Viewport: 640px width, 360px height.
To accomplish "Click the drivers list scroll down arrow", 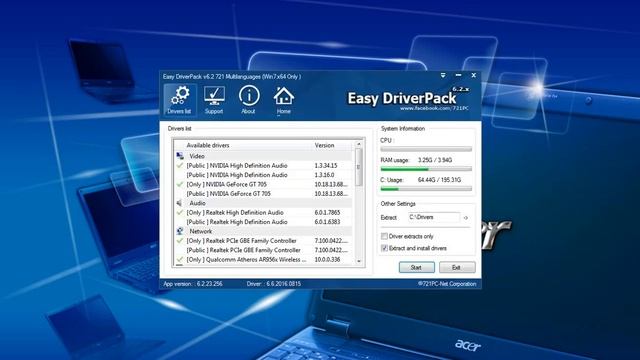I will [359, 261].
